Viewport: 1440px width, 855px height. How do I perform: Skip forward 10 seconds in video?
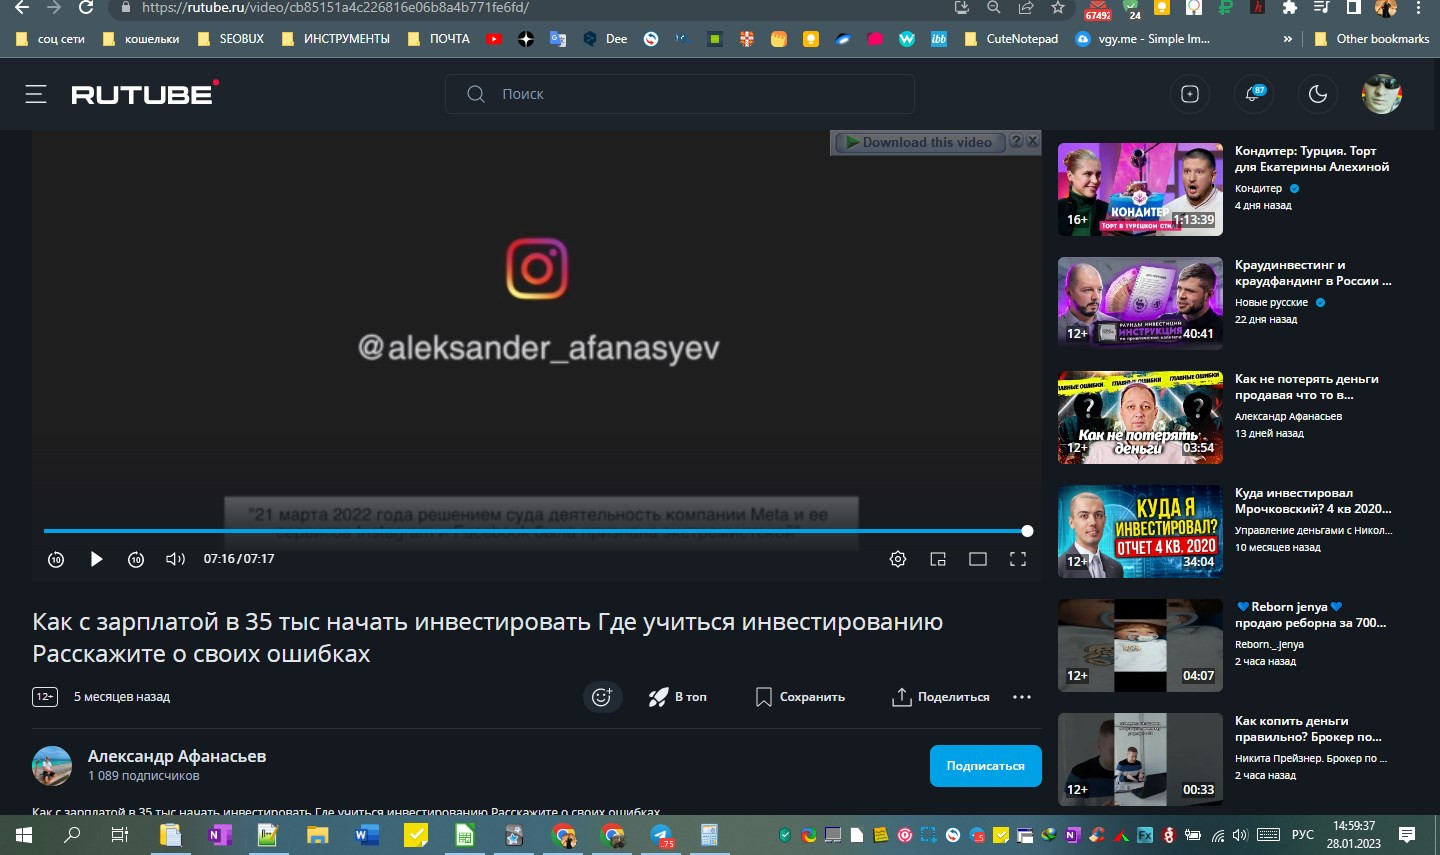[136, 559]
